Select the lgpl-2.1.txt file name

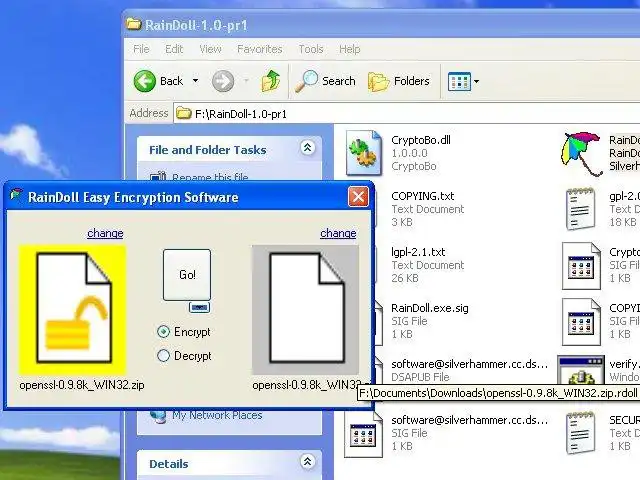(x=418, y=252)
